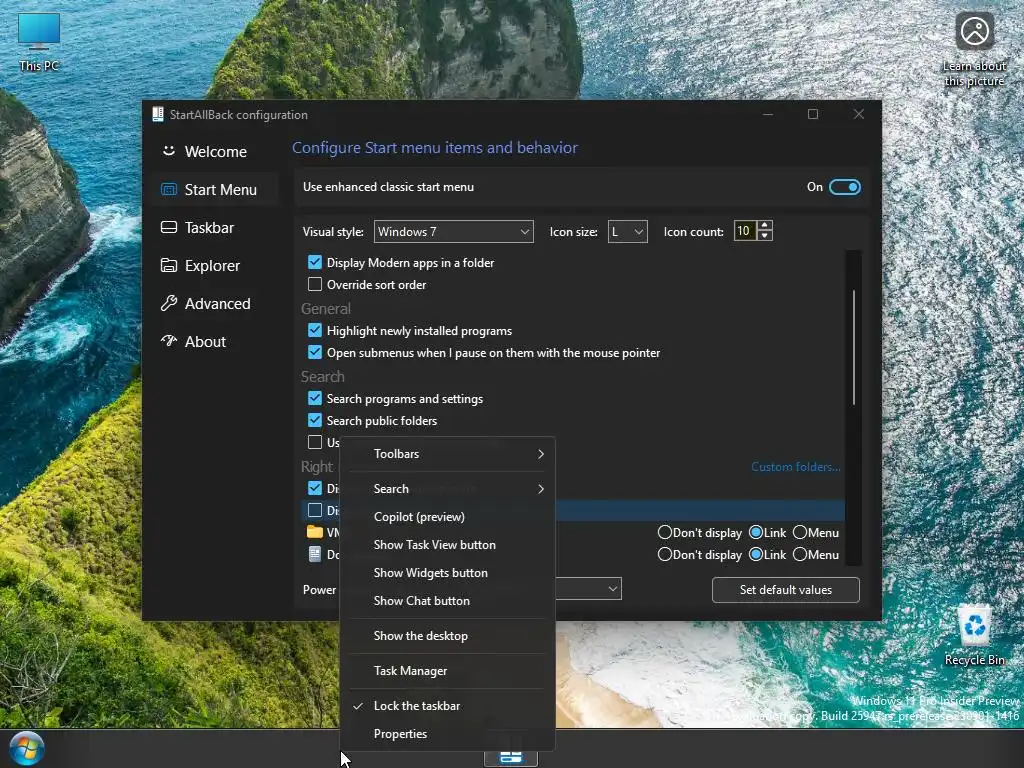Uncheck Search public folders
This screenshot has width=1024, height=768.
(x=315, y=420)
